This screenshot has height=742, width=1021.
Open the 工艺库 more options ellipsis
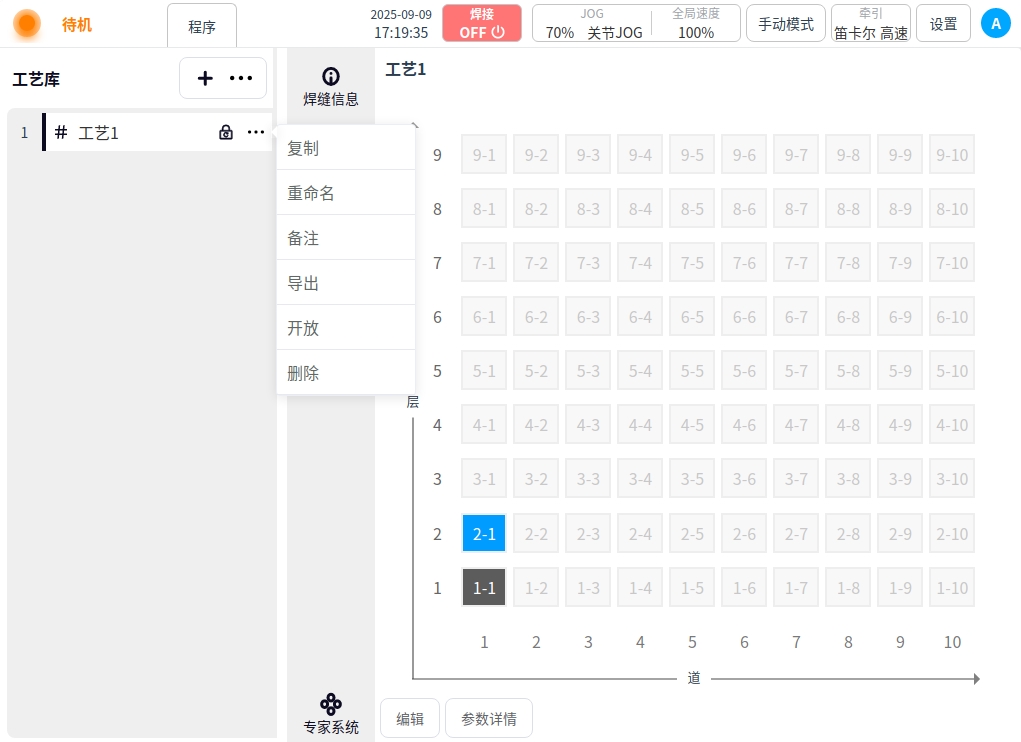click(241, 78)
